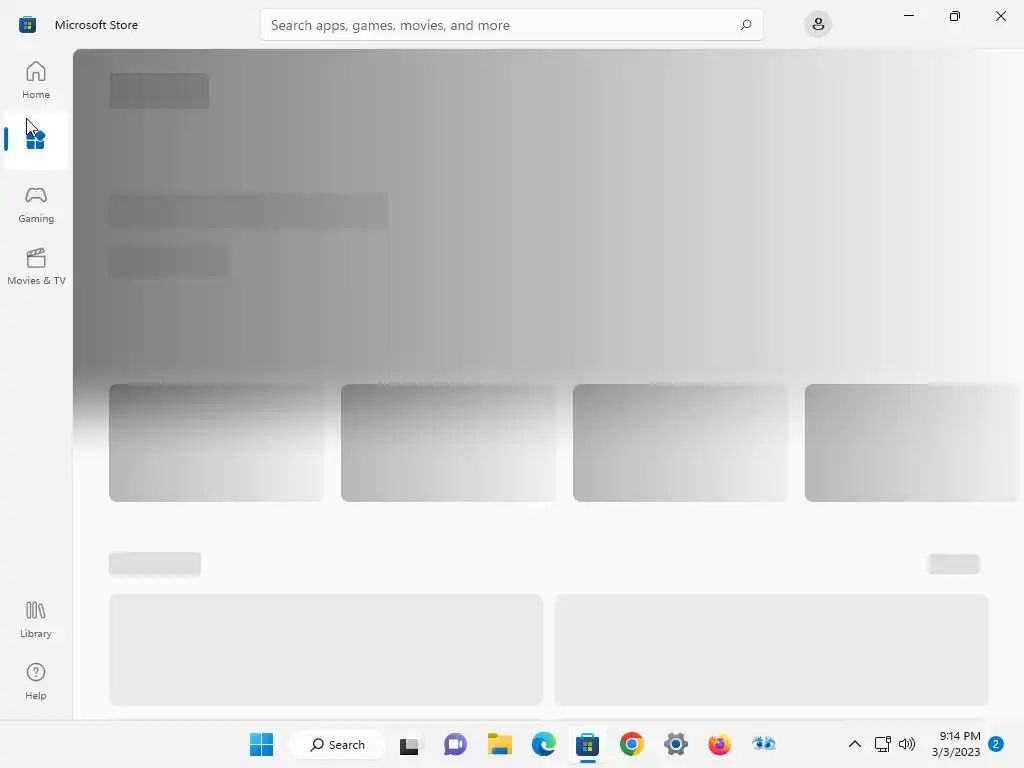Open notifications badge showing 2

[x=997, y=744]
